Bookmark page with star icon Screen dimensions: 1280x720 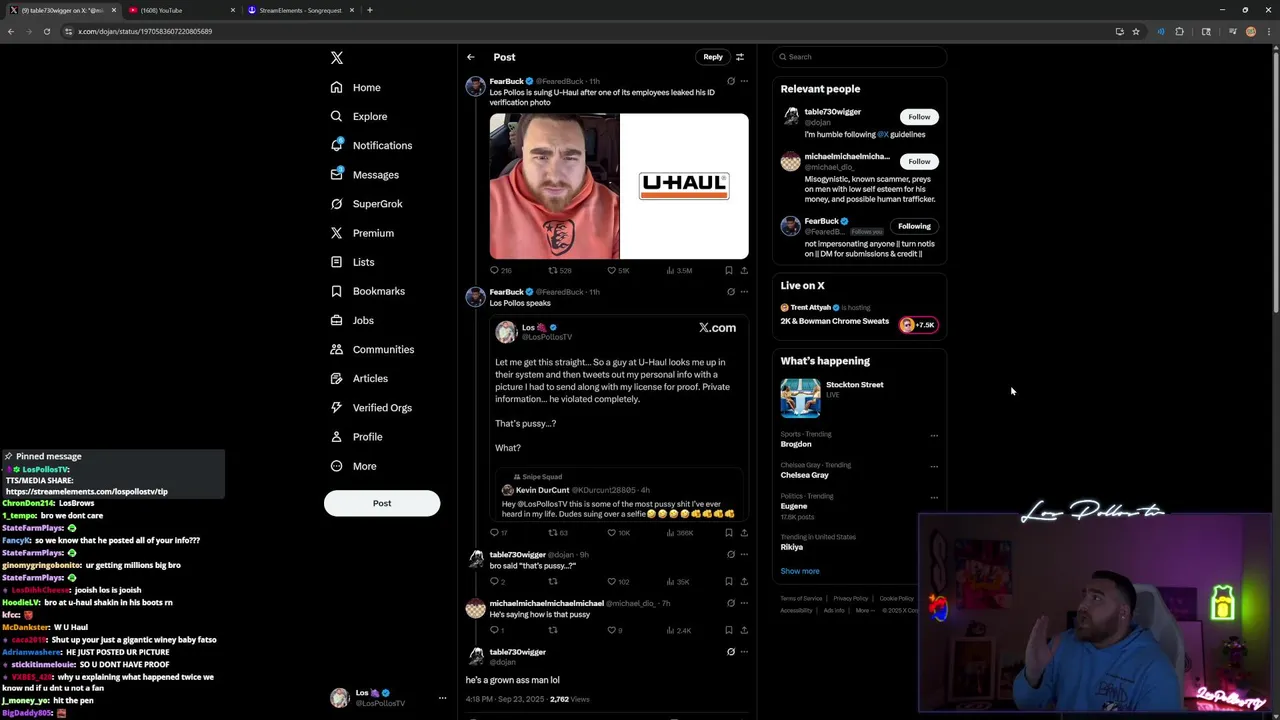[1136, 31]
